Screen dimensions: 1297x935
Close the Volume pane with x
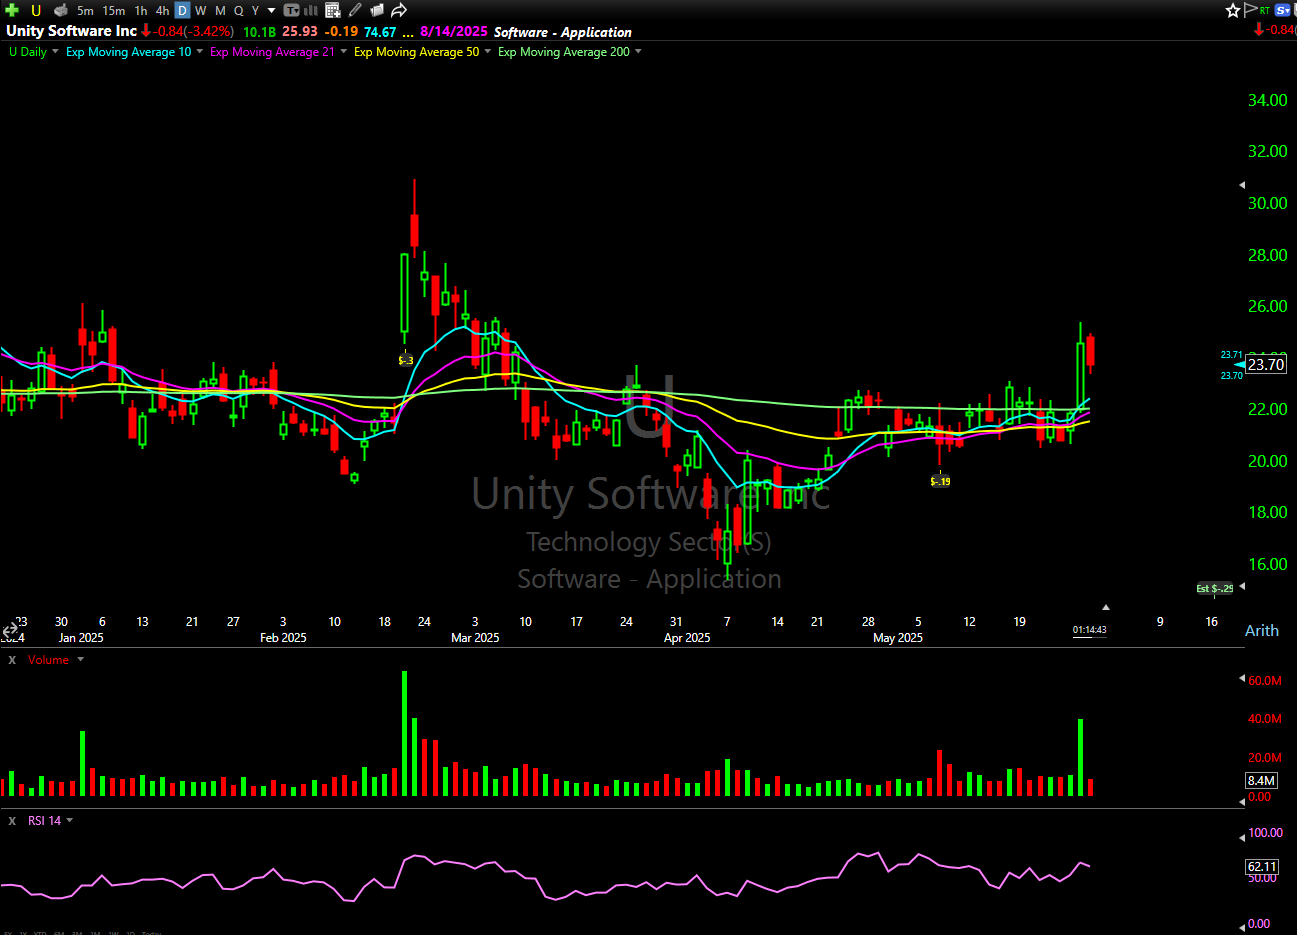[x=12, y=660]
